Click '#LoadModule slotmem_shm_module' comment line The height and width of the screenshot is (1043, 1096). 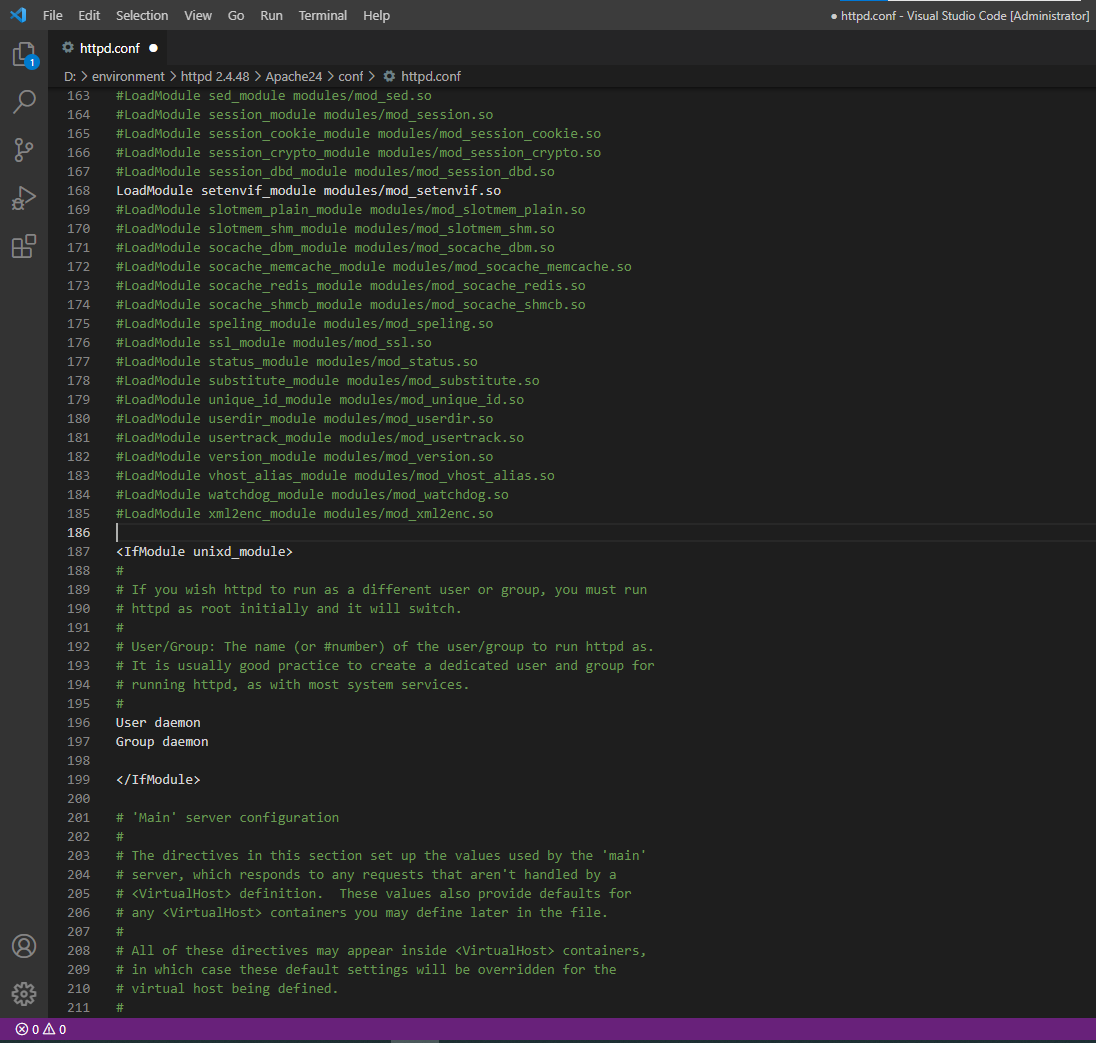[x=336, y=229]
